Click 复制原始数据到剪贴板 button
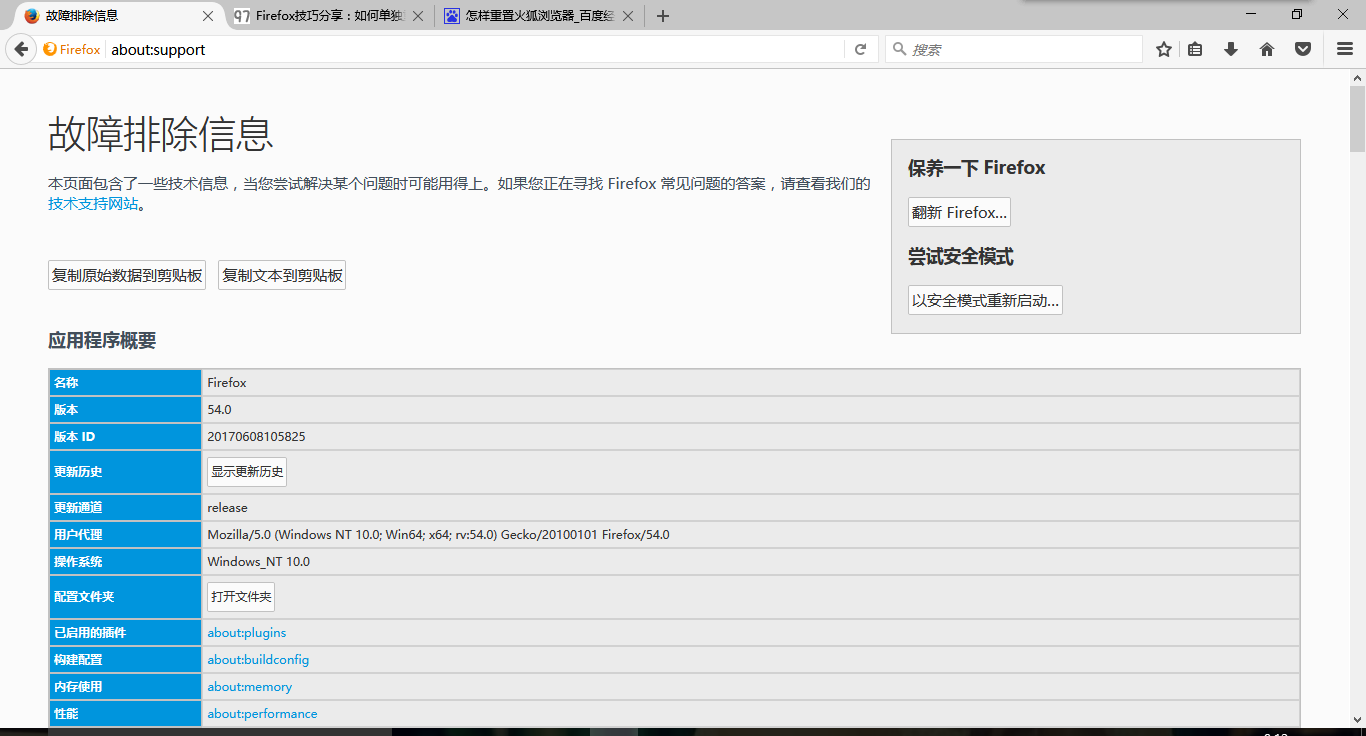 pos(126,274)
